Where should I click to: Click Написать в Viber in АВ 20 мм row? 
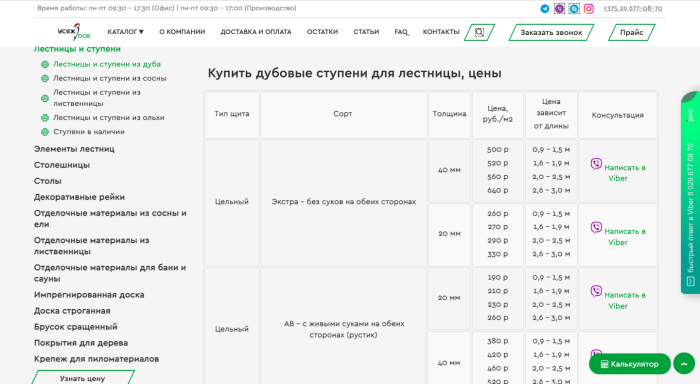[625, 301]
